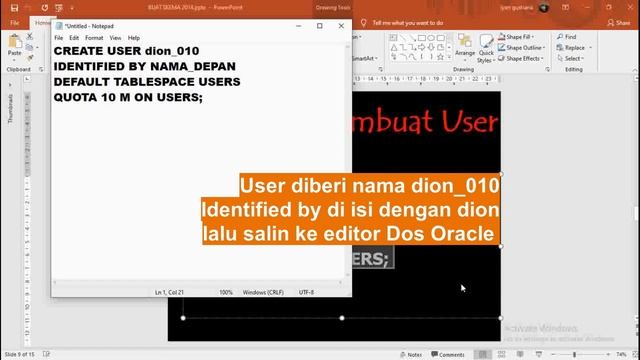Expand the shapes gallery More arrow
Viewport: 640px width, 360px height.
449,58
